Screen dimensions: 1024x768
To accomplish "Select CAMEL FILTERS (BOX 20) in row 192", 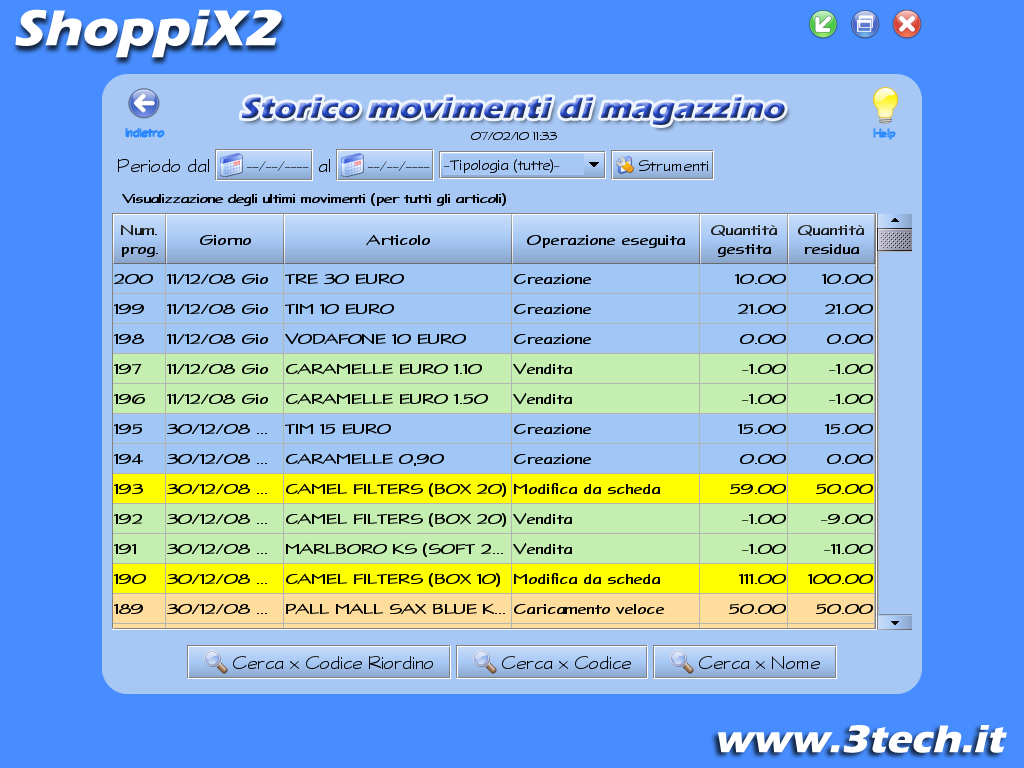I will [x=398, y=519].
